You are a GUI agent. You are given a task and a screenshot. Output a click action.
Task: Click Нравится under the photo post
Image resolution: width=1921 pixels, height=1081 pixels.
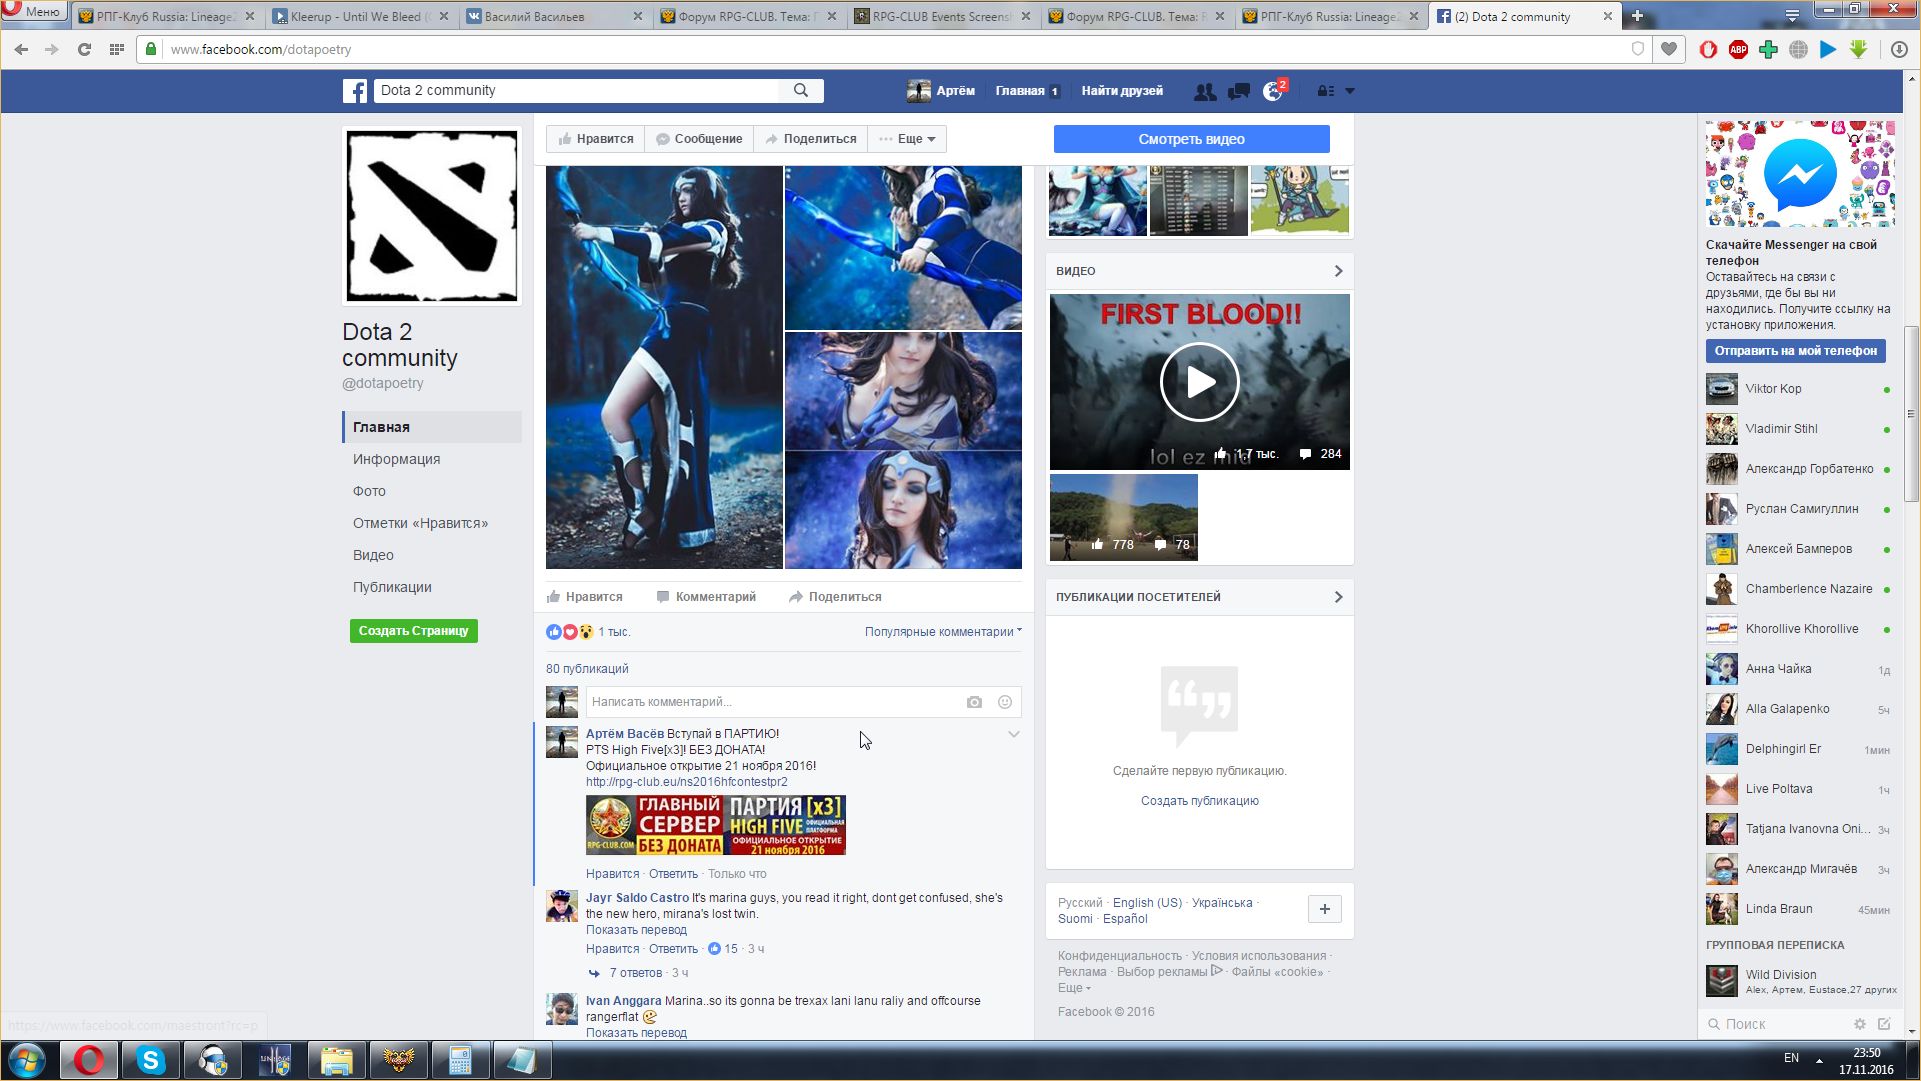tap(585, 597)
